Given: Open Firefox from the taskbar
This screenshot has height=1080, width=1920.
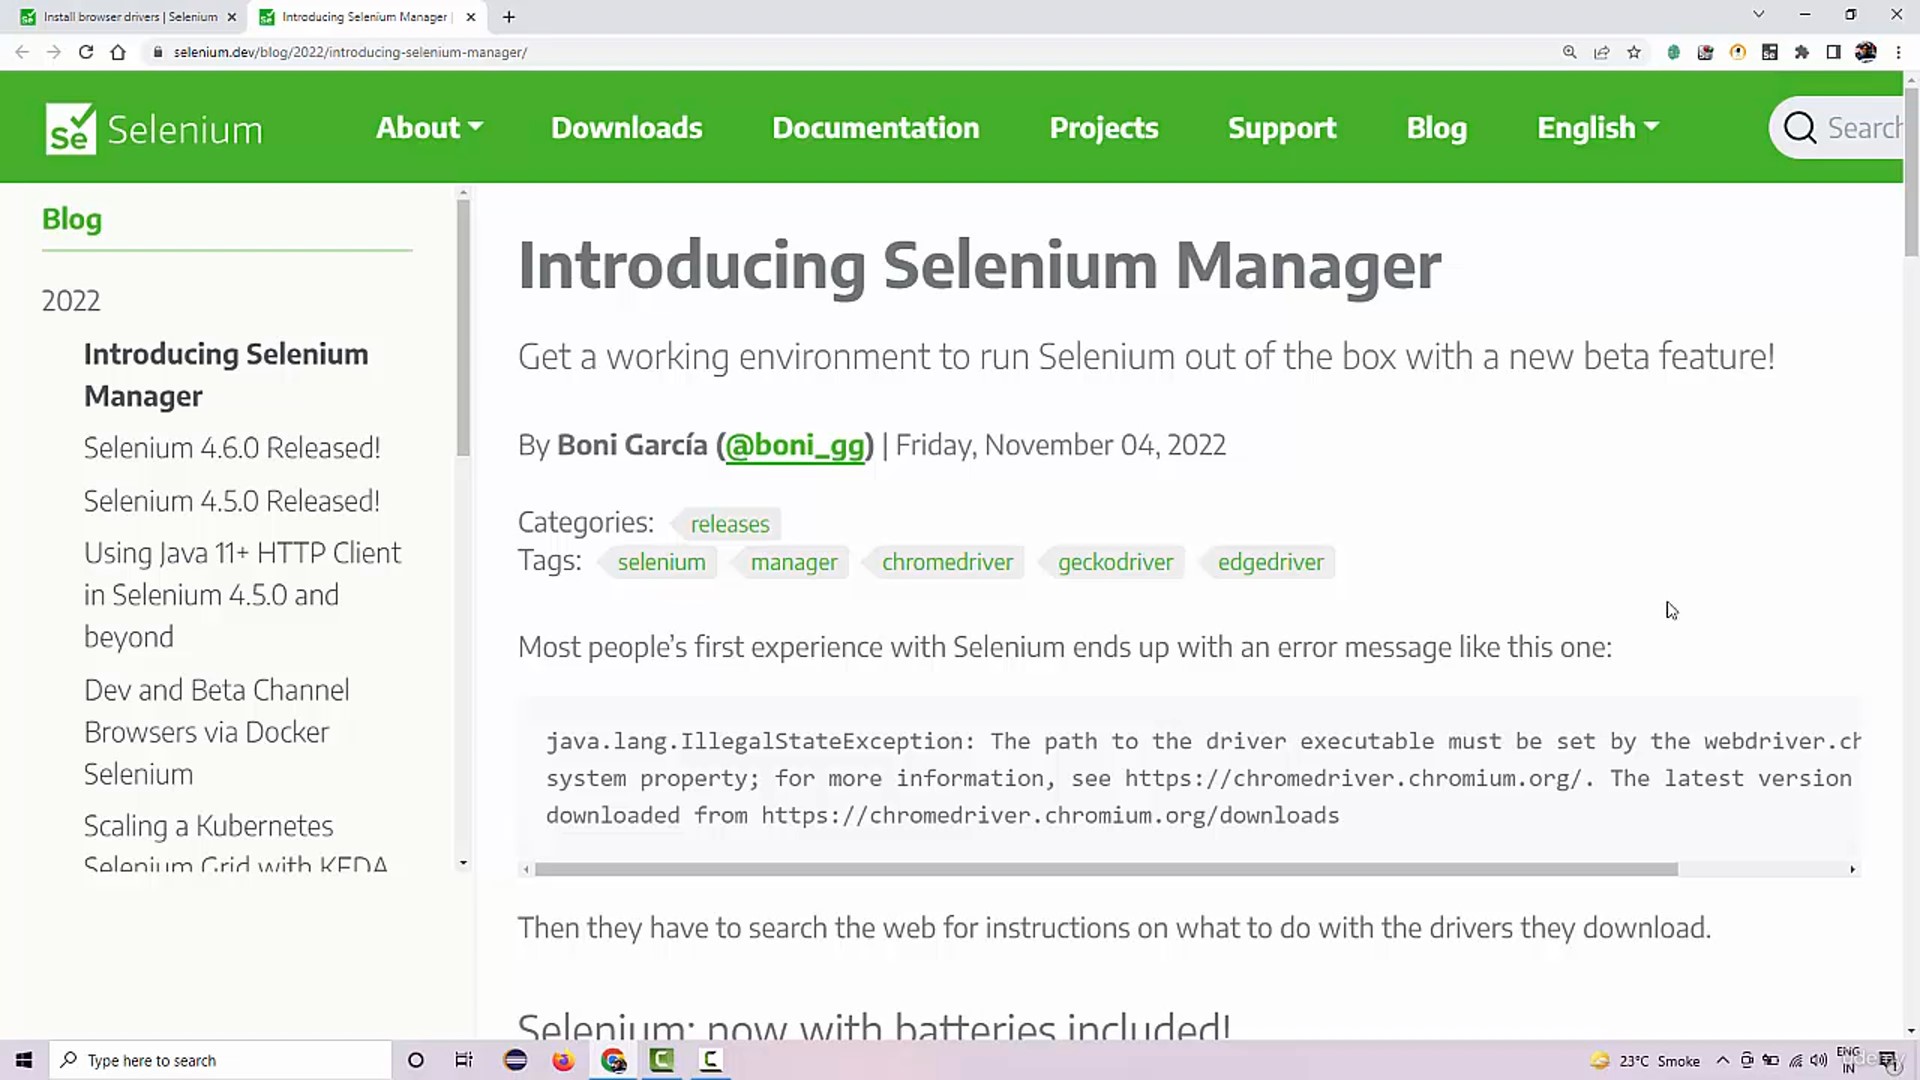Looking at the screenshot, I should [563, 1060].
